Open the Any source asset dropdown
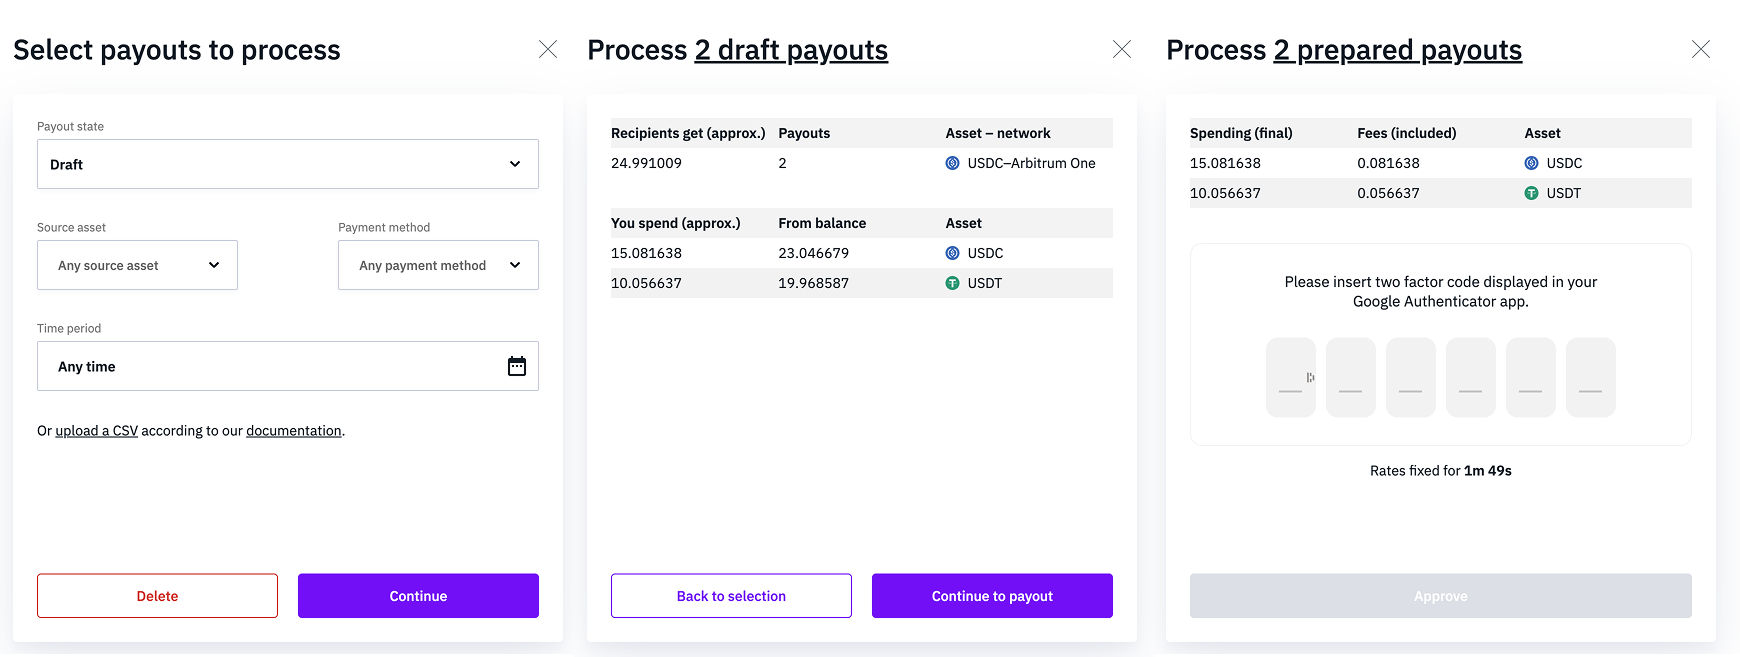This screenshot has height=657, width=1740. coord(137,265)
